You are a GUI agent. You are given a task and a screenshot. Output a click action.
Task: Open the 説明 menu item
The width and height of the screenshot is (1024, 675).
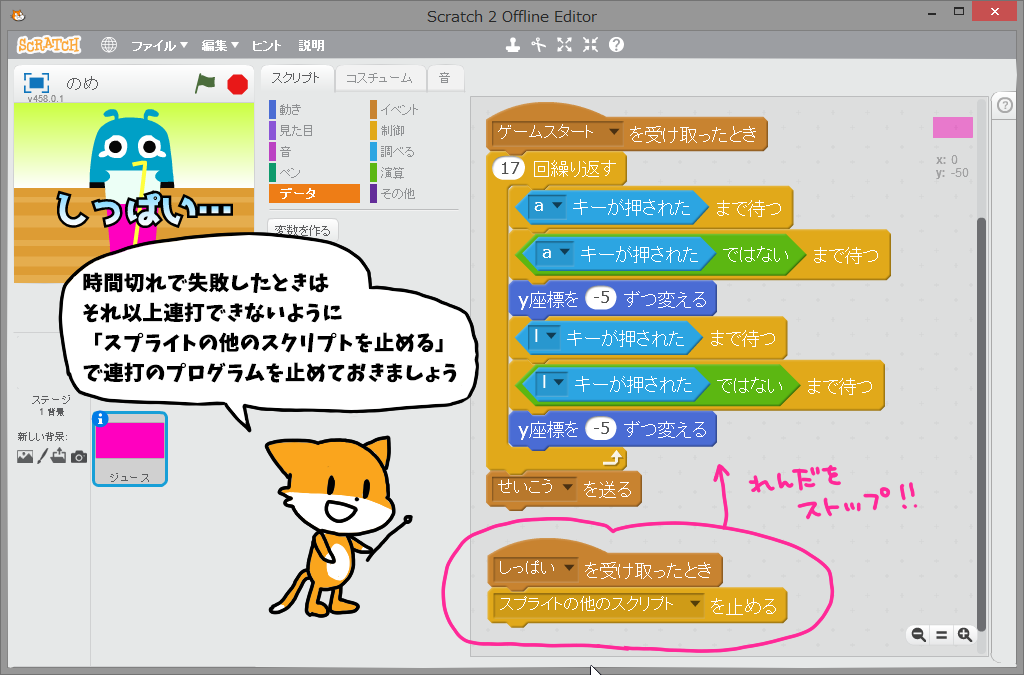pyautogui.click(x=312, y=45)
